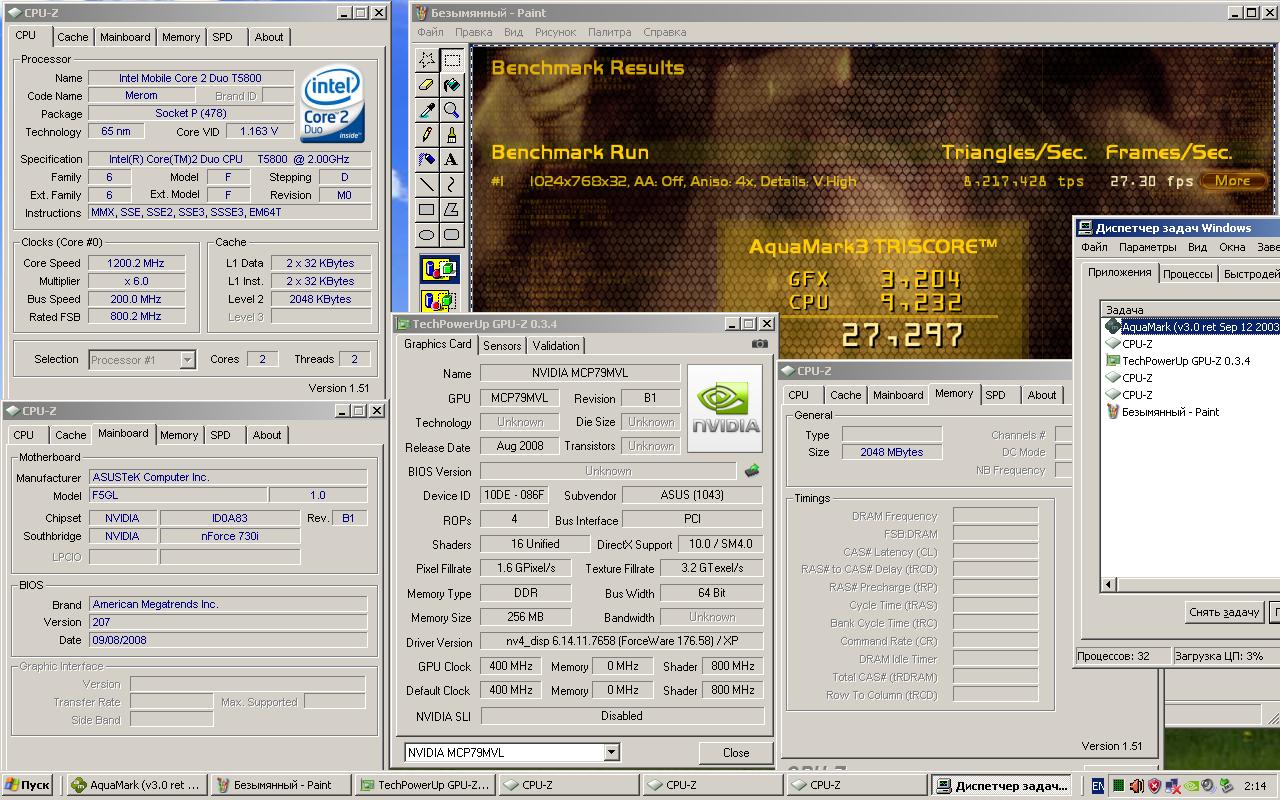Select the Free-Form Select tool in Paint

(x=427, y=60)
